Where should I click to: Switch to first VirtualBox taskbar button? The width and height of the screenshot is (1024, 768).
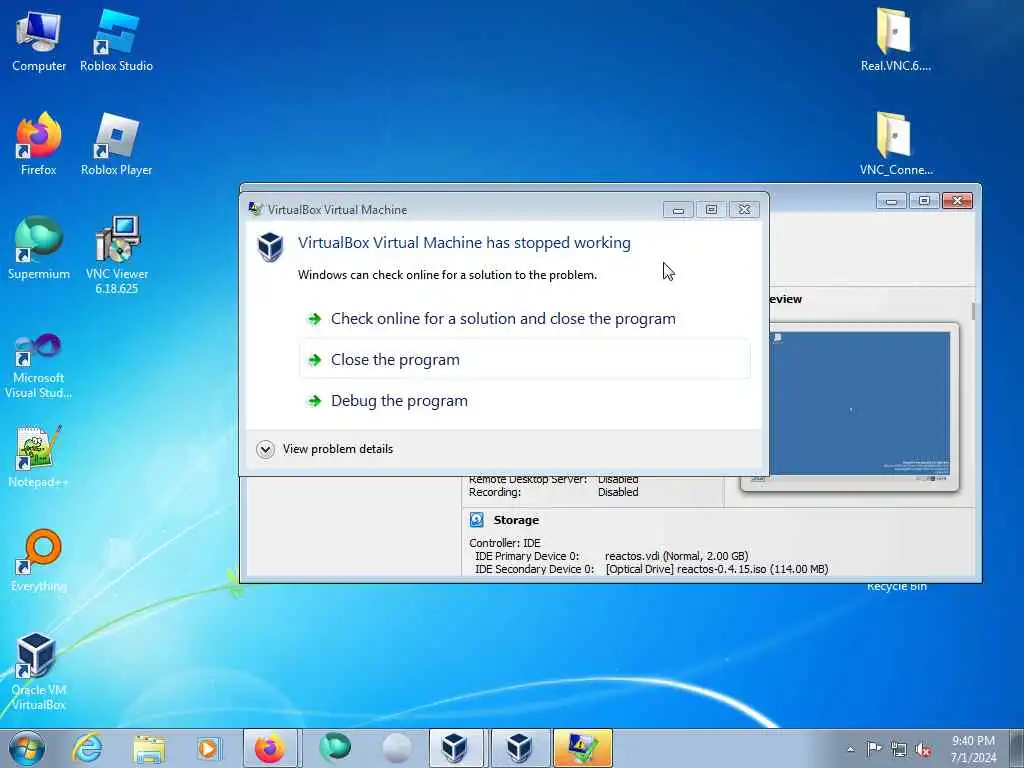coord(455,748)
